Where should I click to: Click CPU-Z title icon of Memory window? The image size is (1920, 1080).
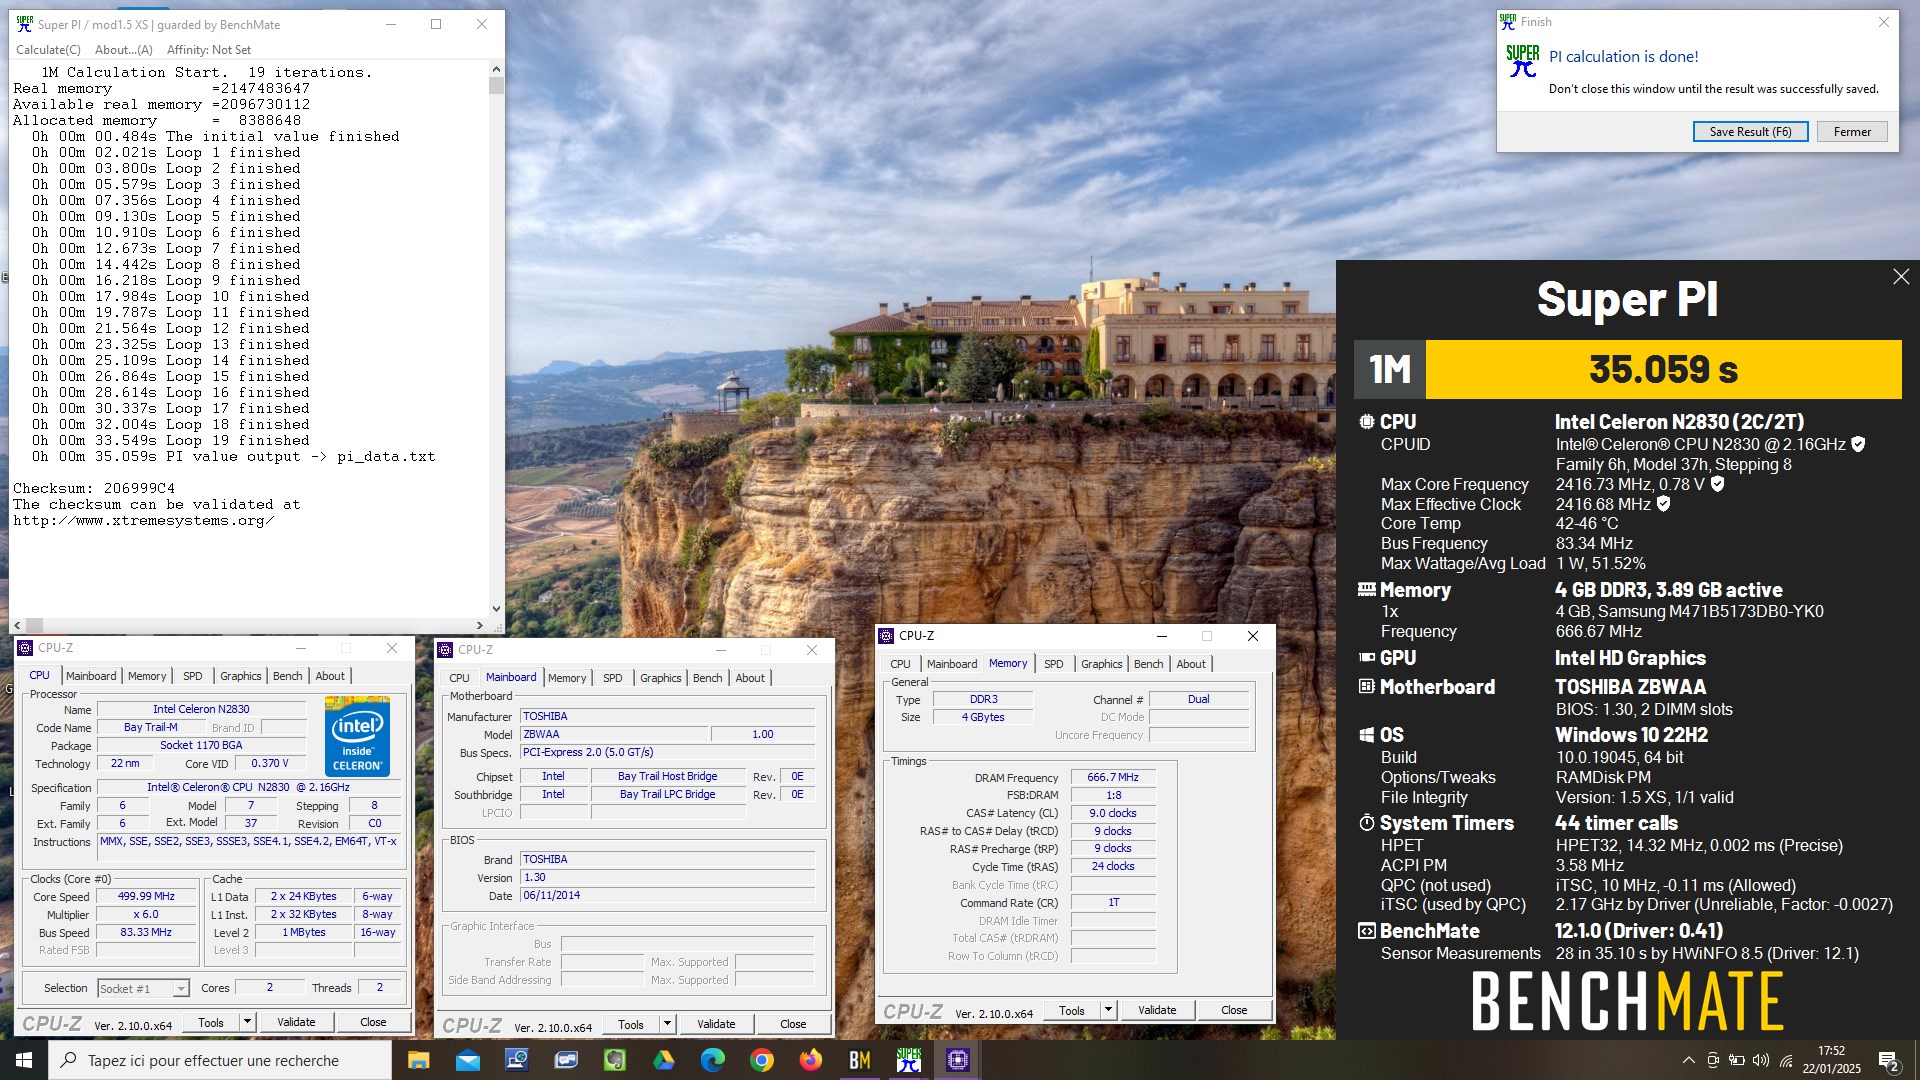(885, 636)
